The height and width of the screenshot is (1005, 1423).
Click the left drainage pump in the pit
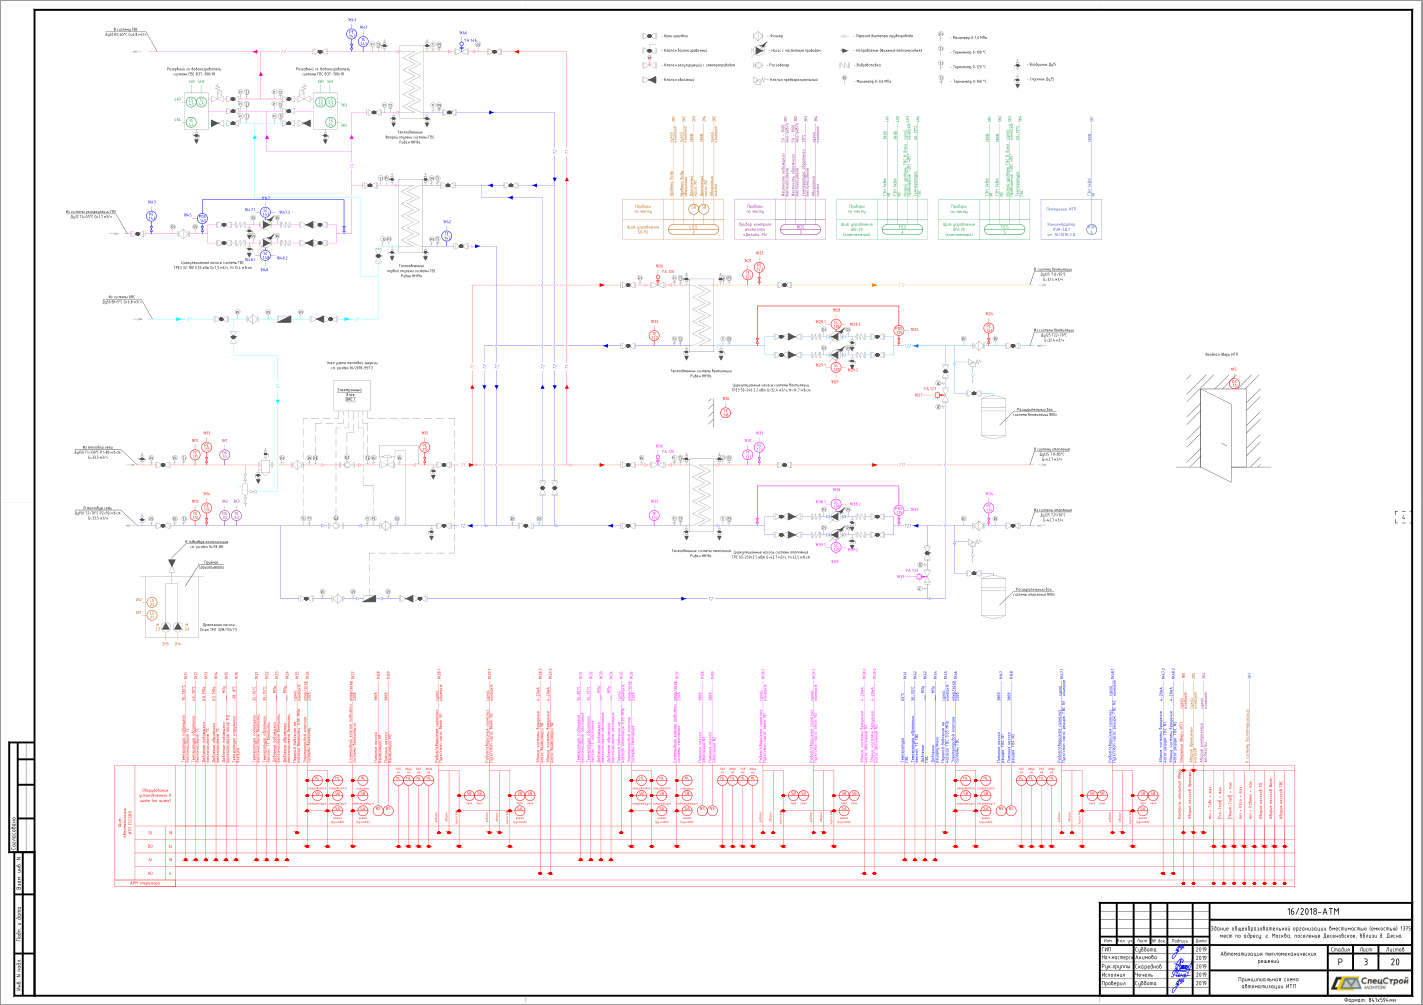point(166,627)
